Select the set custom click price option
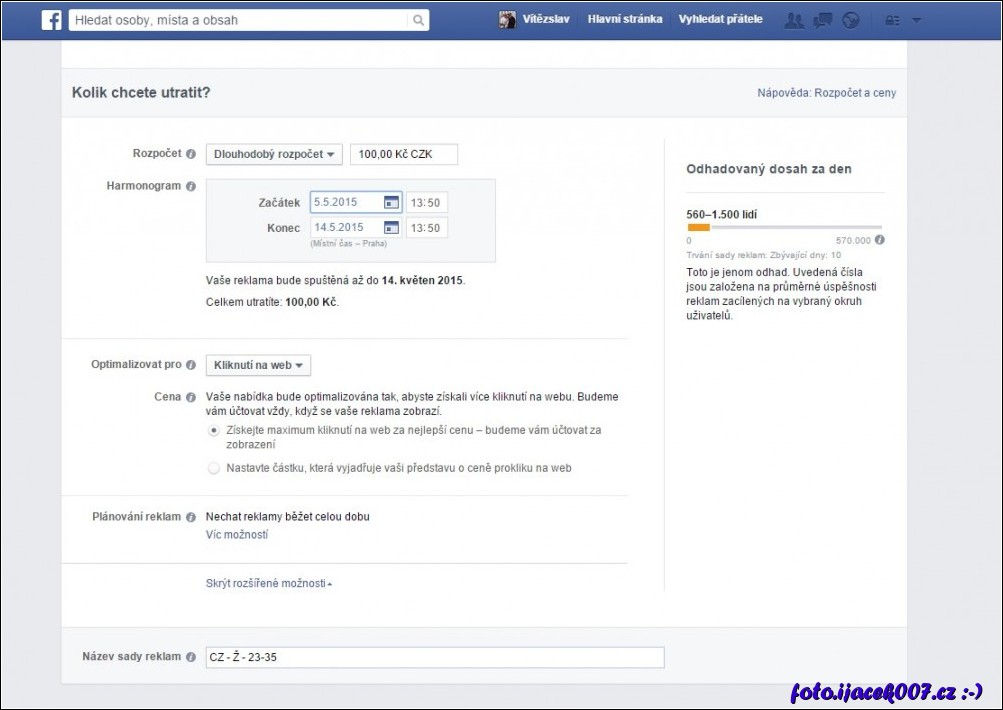The image size is (1003, 710). click(x=213, y=468)
